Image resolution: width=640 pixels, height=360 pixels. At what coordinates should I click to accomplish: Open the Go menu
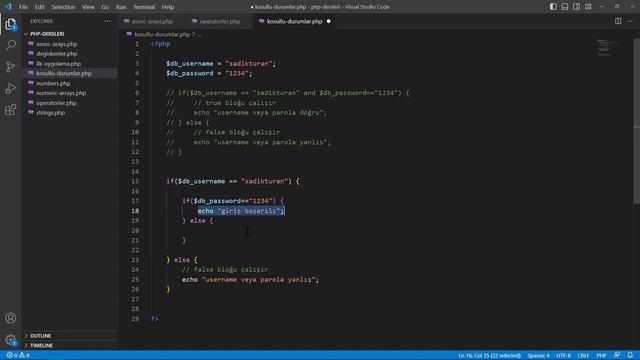105,7
